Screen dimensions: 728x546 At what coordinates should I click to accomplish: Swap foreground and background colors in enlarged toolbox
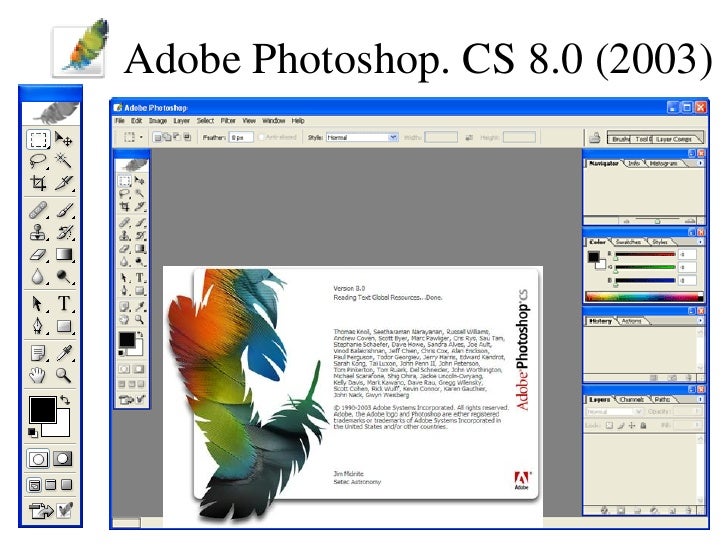(65, 400)
